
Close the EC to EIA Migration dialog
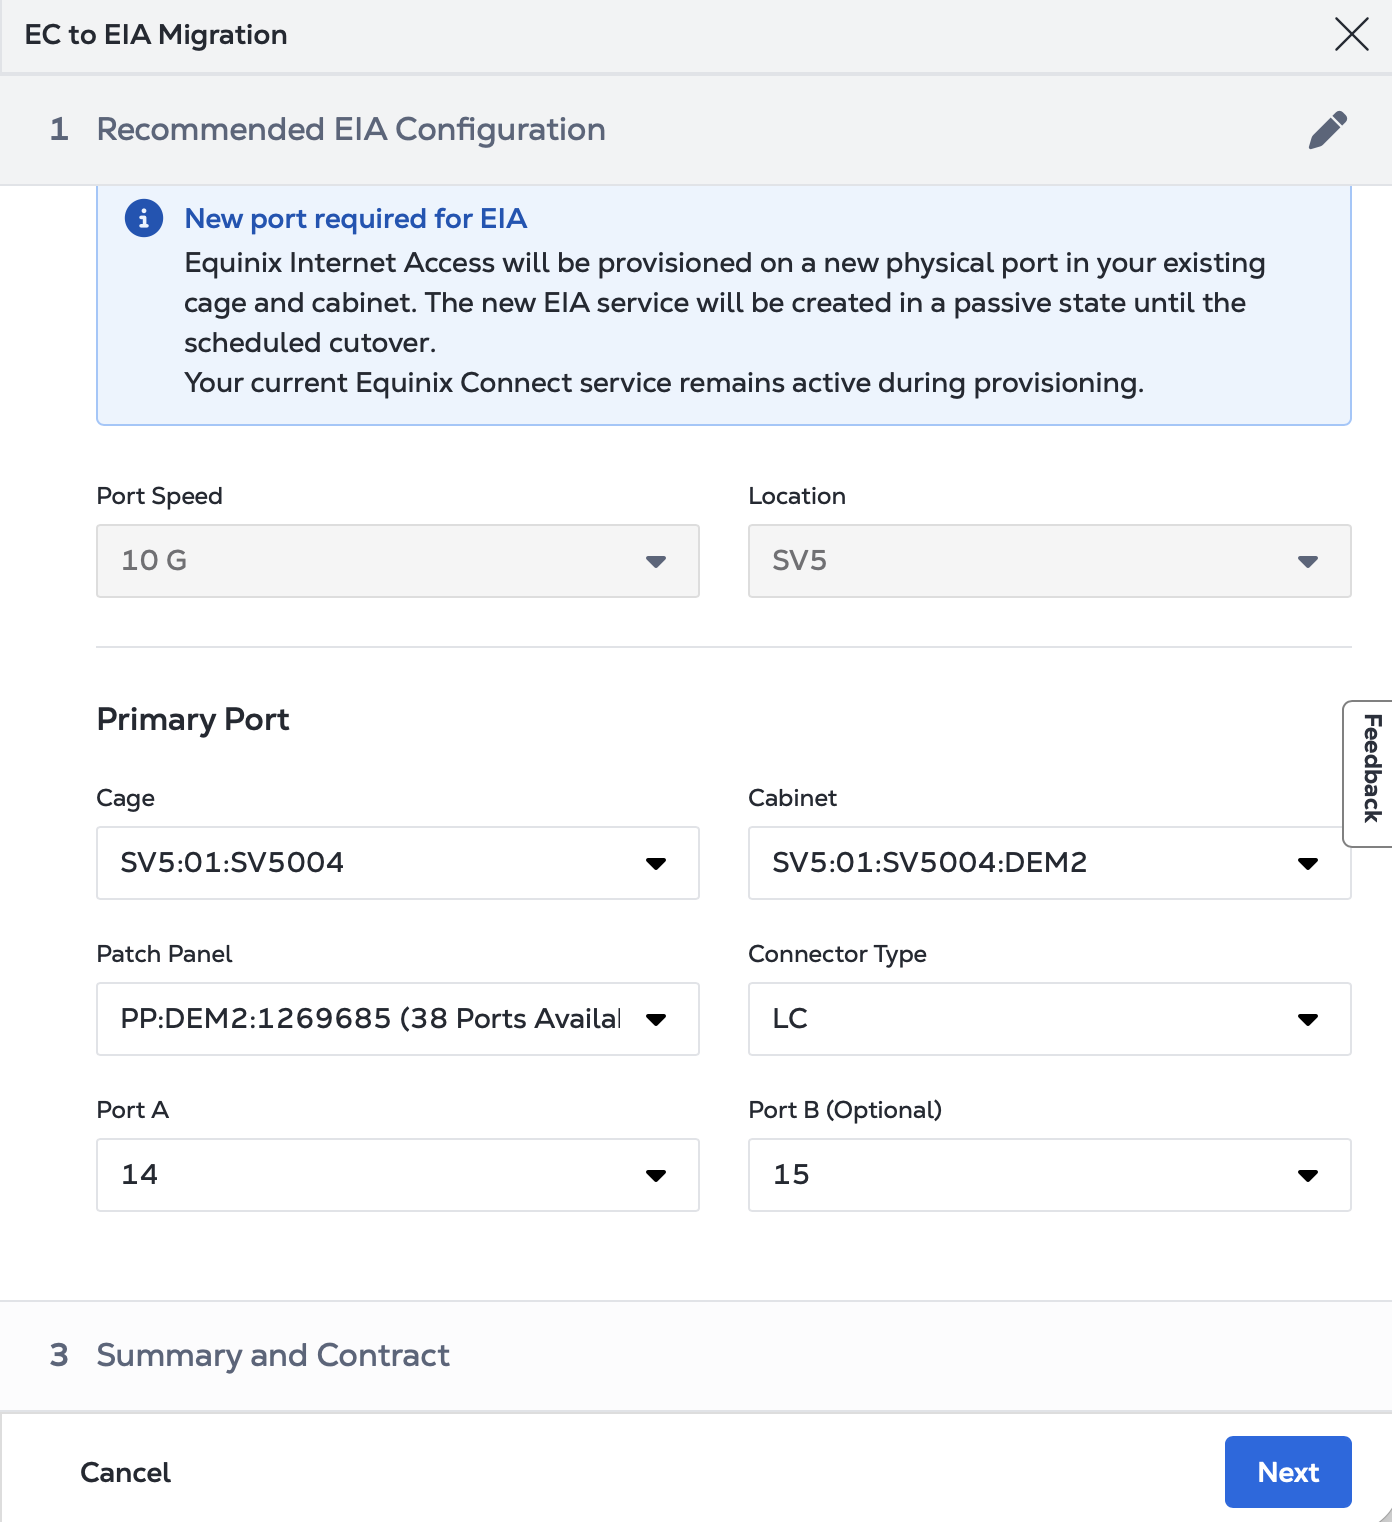click(1351, 35)
